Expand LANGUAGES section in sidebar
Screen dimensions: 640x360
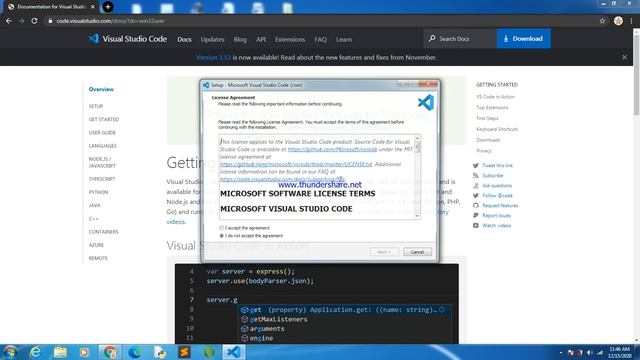click(102, 146)
